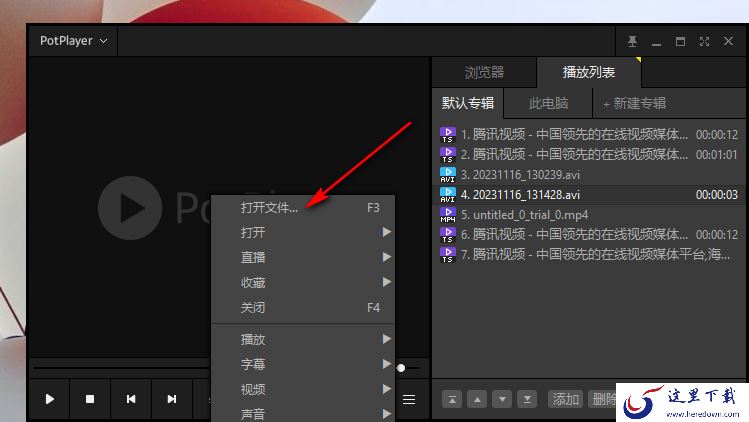
Task: Start playback with the Play button
Action: click(x=50, y=399)
